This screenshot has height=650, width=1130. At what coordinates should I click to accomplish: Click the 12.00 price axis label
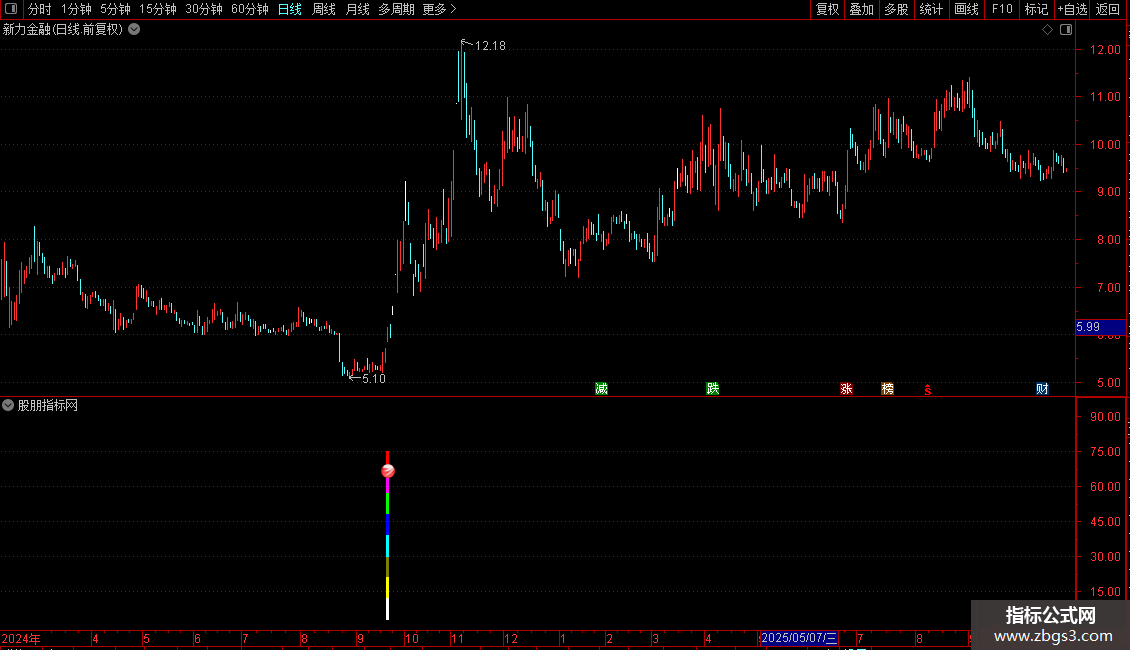pos(1105,50)
